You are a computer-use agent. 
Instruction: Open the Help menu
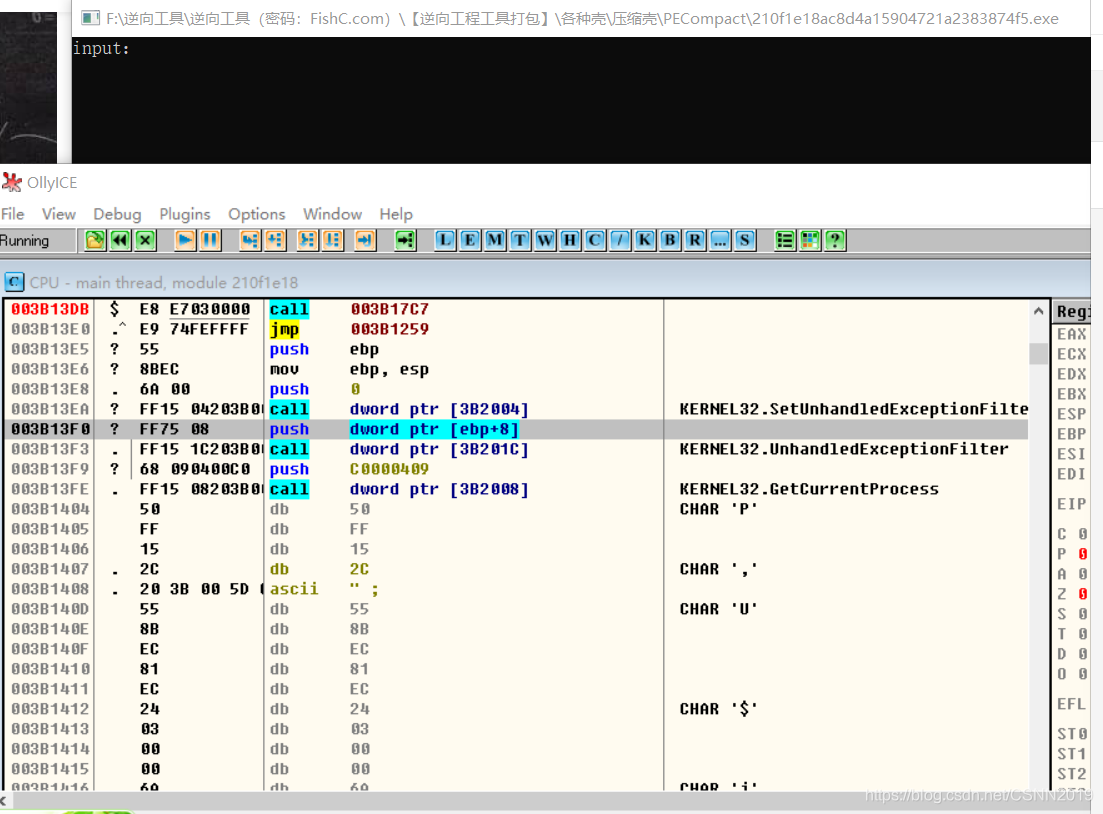click(x=396, y=214)
